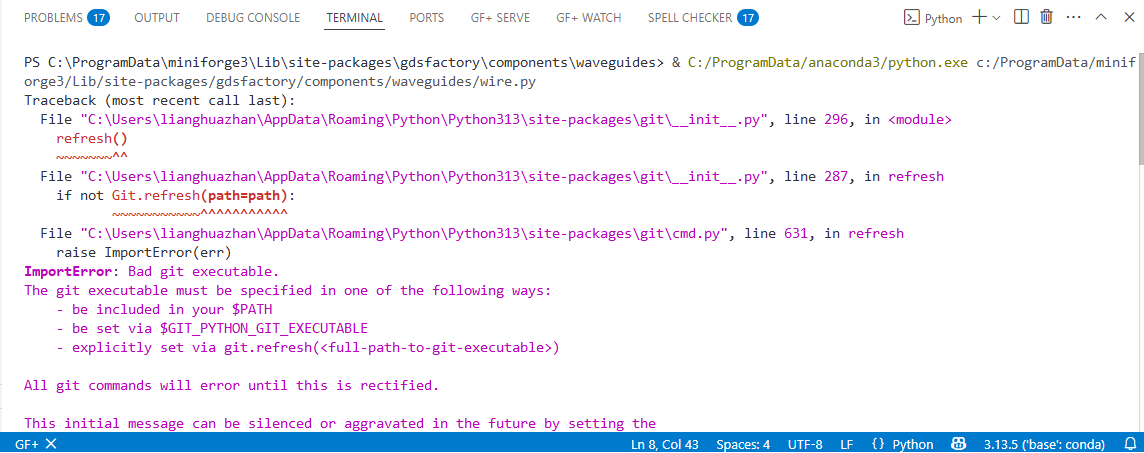This screenshot has width=1144, height=453.
Task: Expand the new terminal launch profile dropdown
Action: [x=997, y=18]
